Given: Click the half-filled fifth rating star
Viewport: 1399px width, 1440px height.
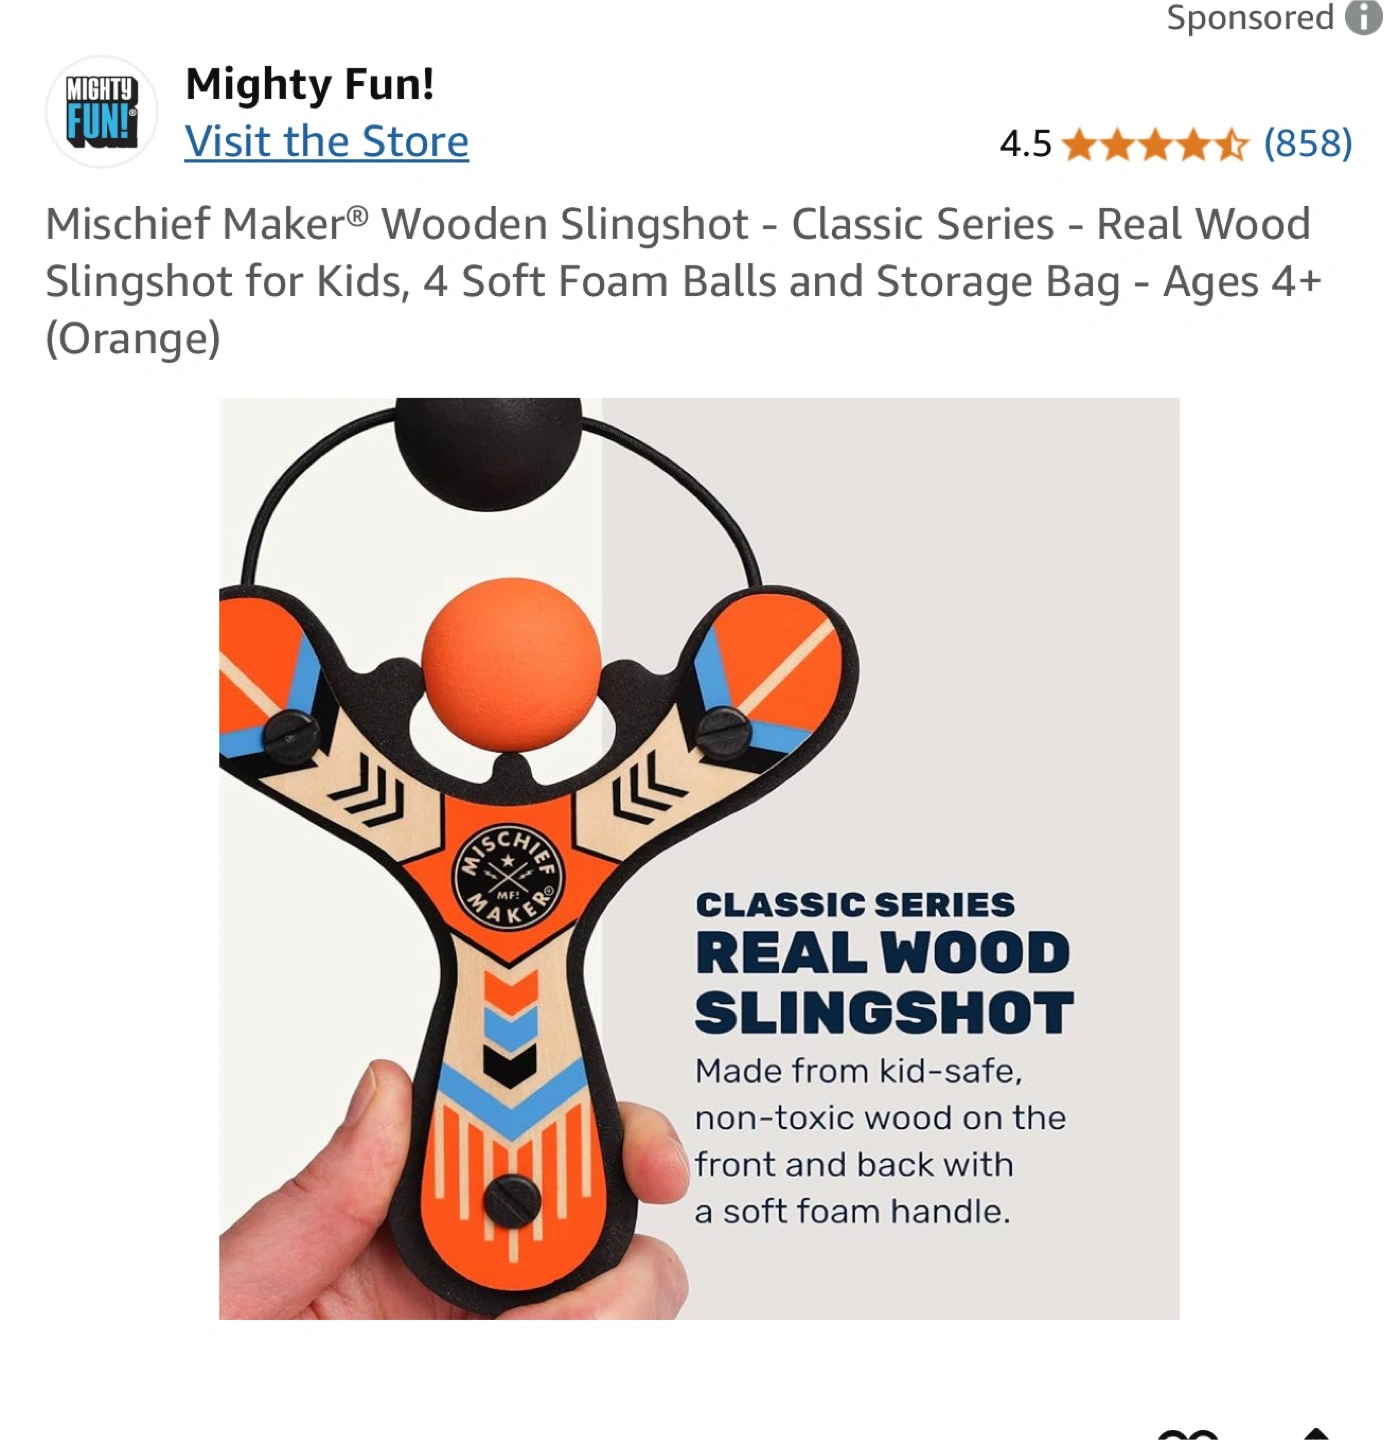Looking at the screenshot, I should coord(1231,145).
